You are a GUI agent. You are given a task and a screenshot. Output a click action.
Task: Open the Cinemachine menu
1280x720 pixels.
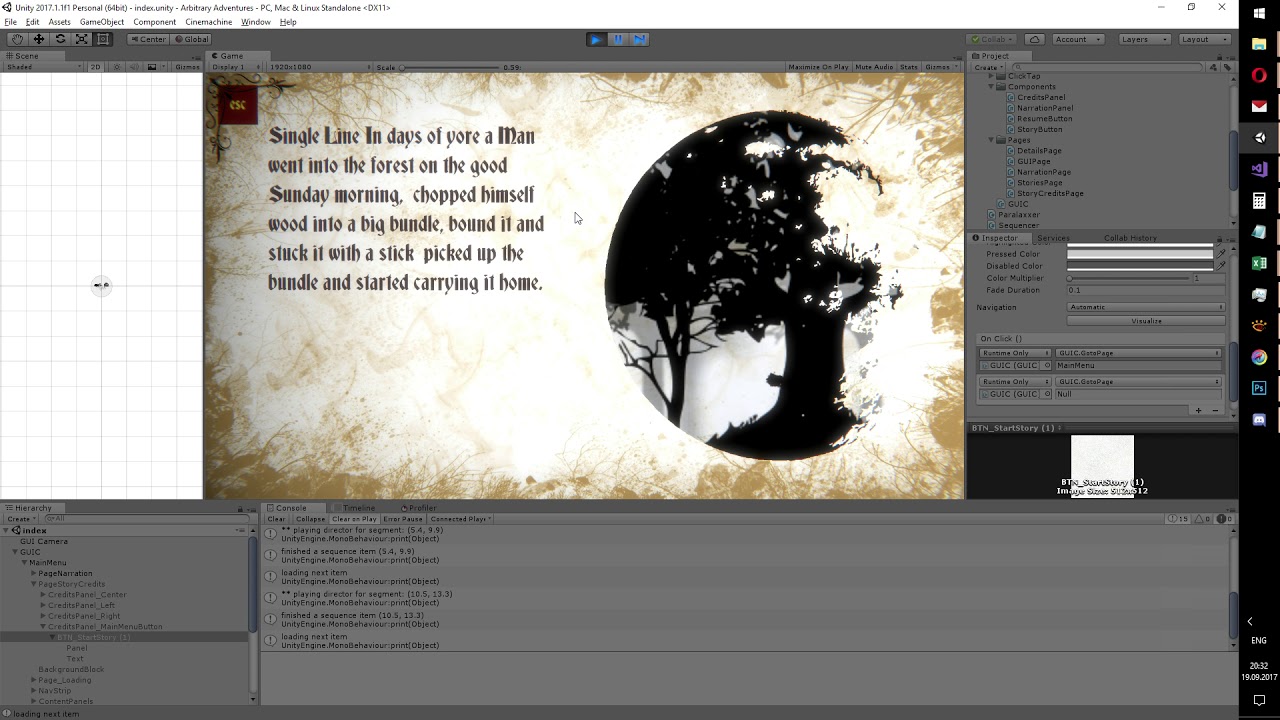click(x=209, y=22)
